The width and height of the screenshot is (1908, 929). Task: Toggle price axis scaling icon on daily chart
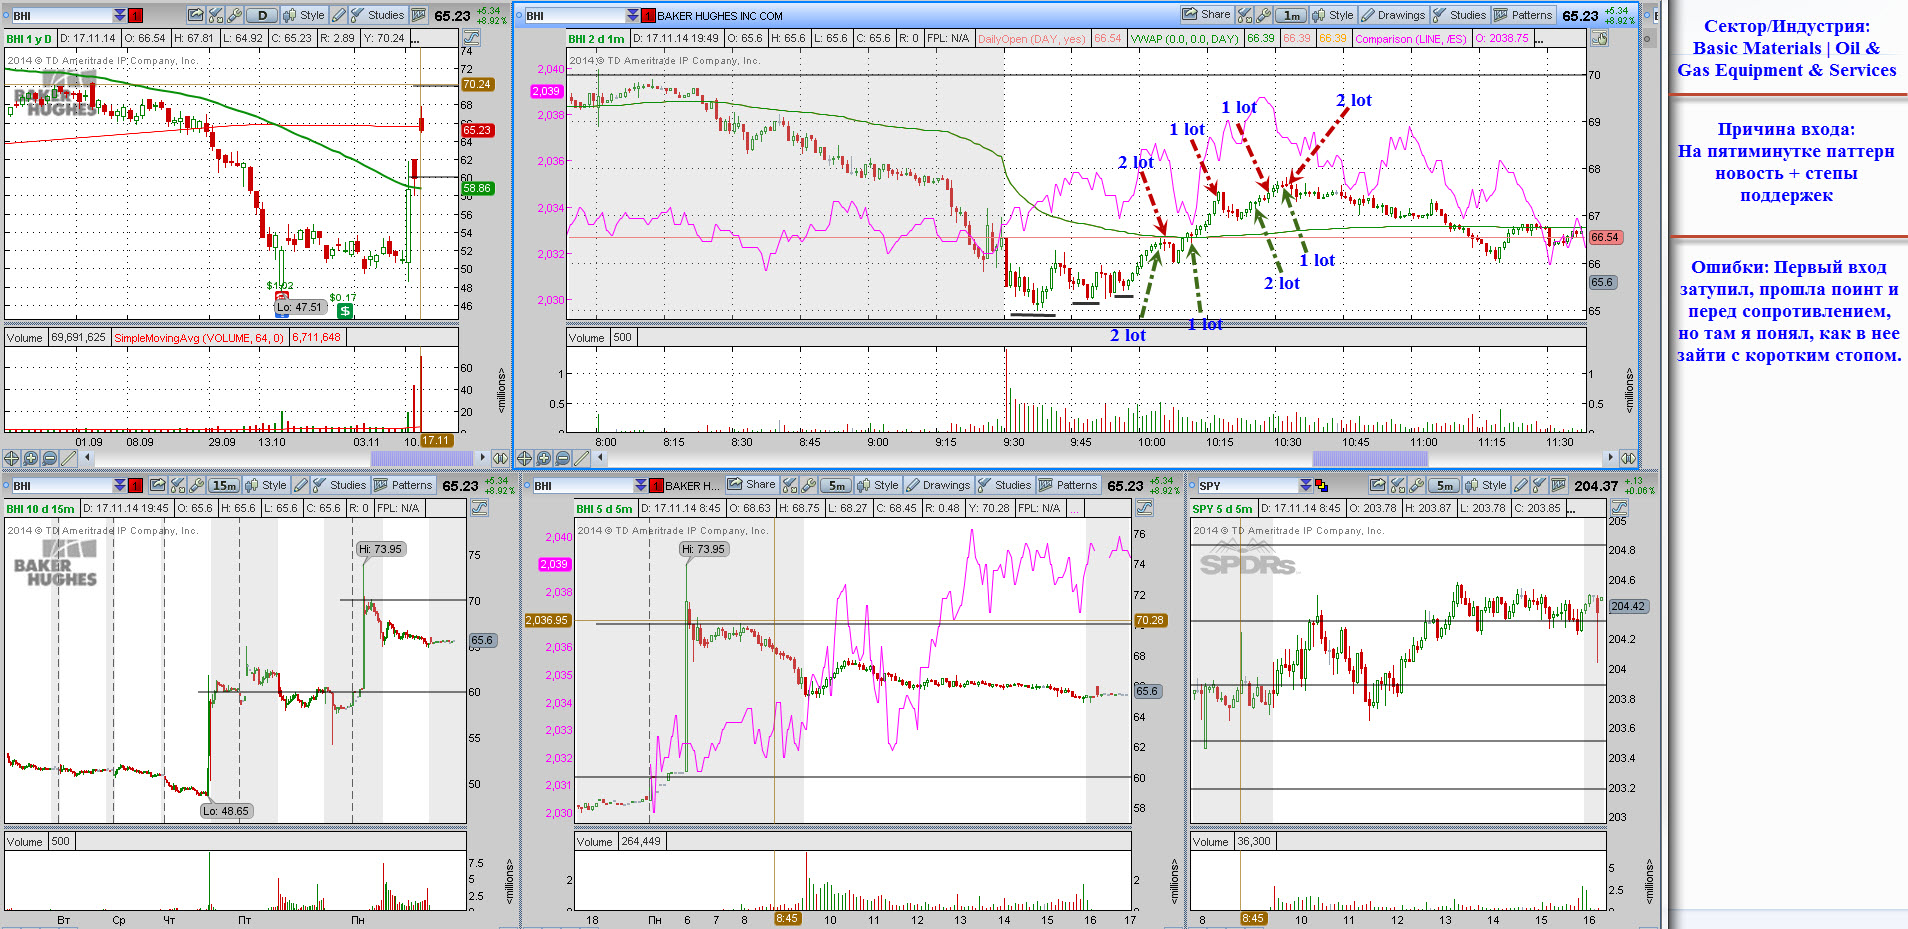coord(471,38)
